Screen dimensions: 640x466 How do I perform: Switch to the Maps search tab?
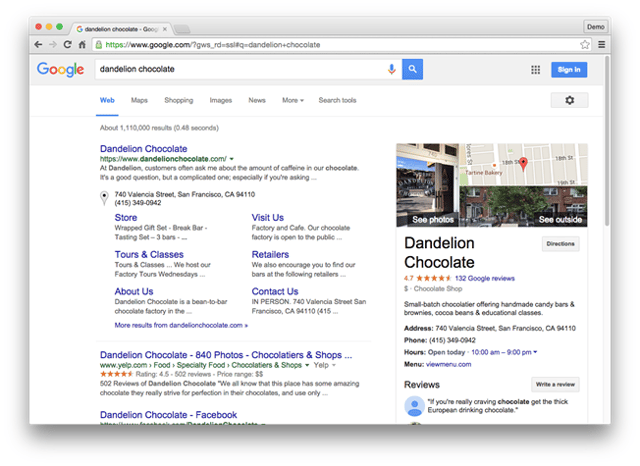[139, 100]
